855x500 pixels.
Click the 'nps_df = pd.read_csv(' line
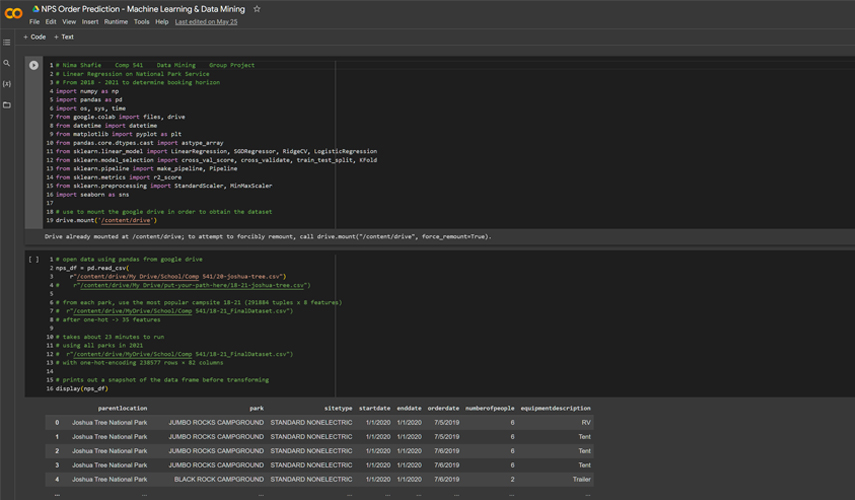tap(92, 268)
